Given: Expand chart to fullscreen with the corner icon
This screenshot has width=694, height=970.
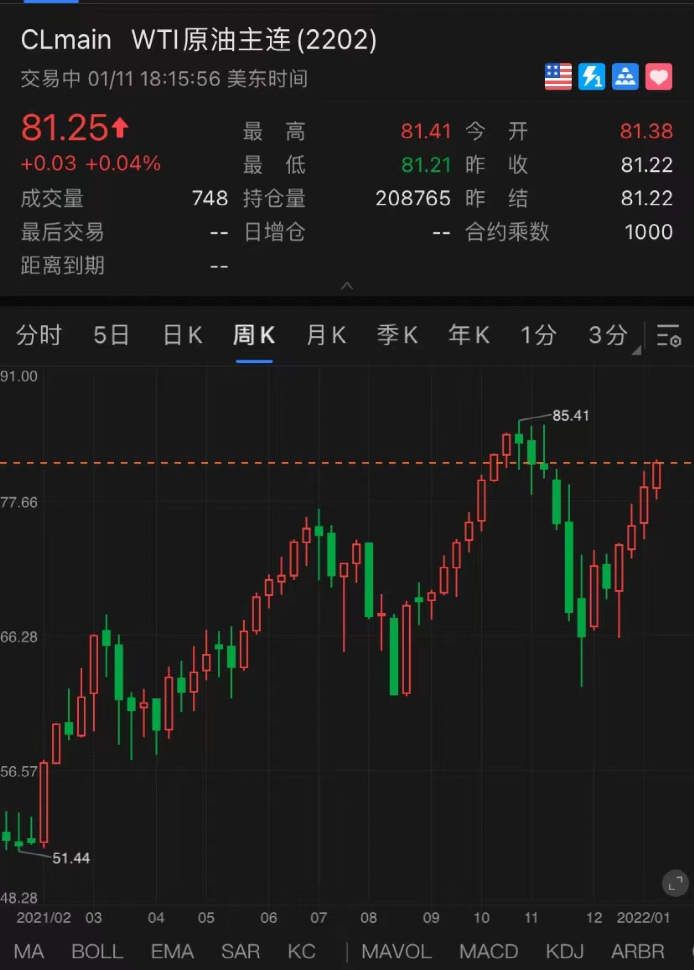Looking at the screenshot, I should (x=675, y=883).
